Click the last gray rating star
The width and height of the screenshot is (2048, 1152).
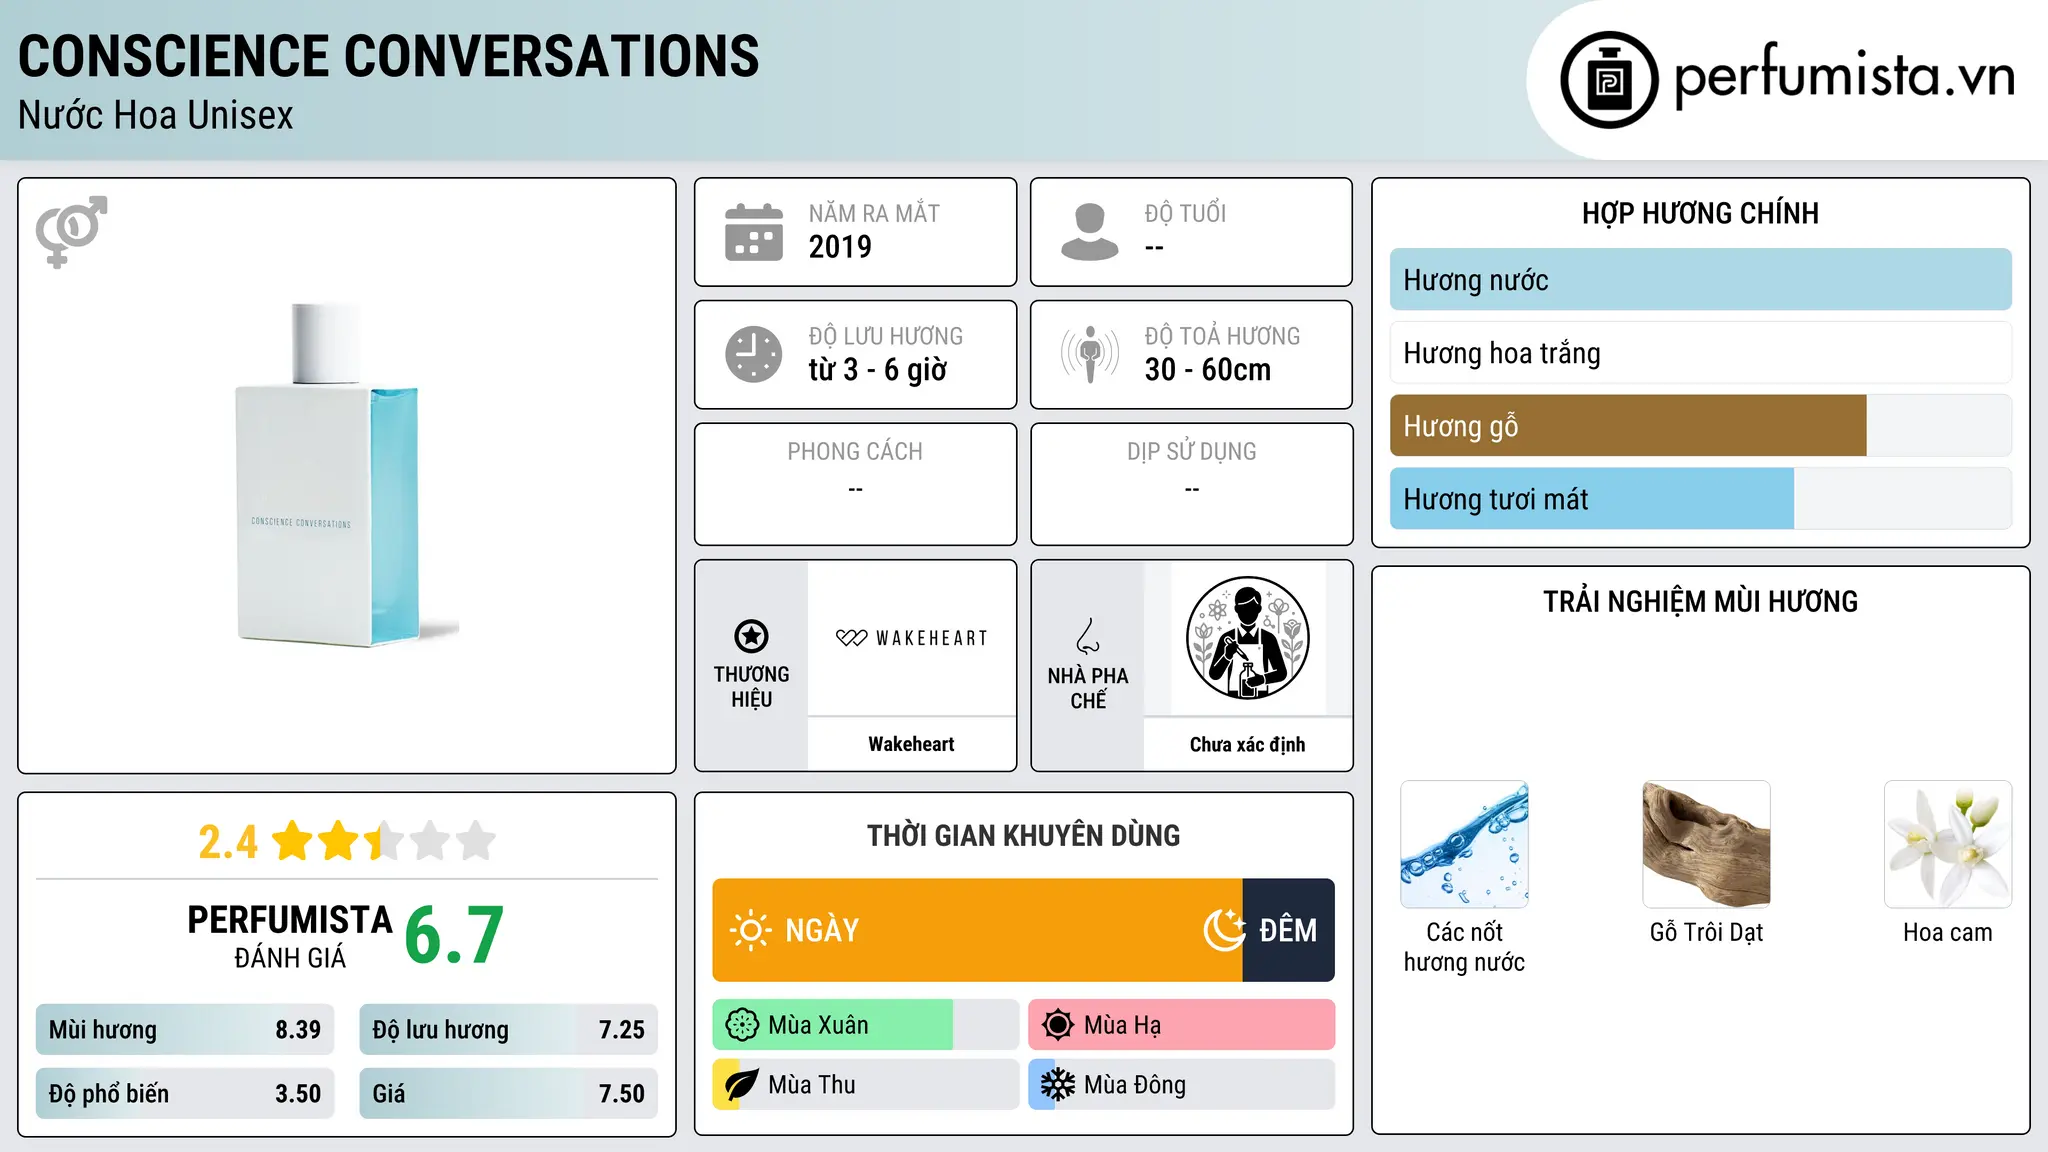(476, 841)
